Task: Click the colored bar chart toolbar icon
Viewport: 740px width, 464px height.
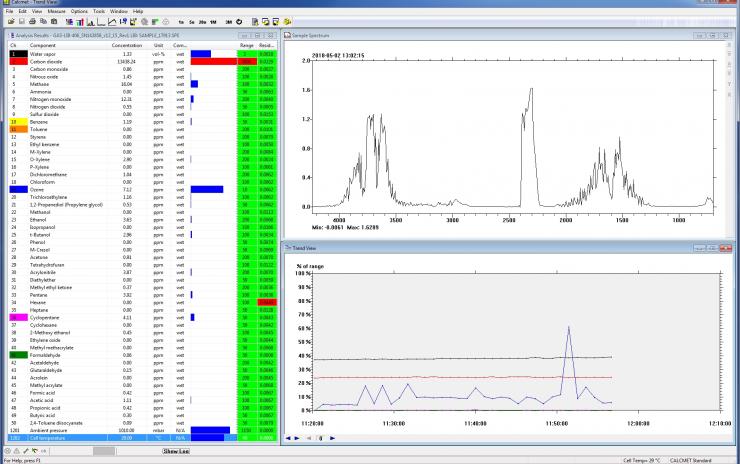Action: (80, 22)
